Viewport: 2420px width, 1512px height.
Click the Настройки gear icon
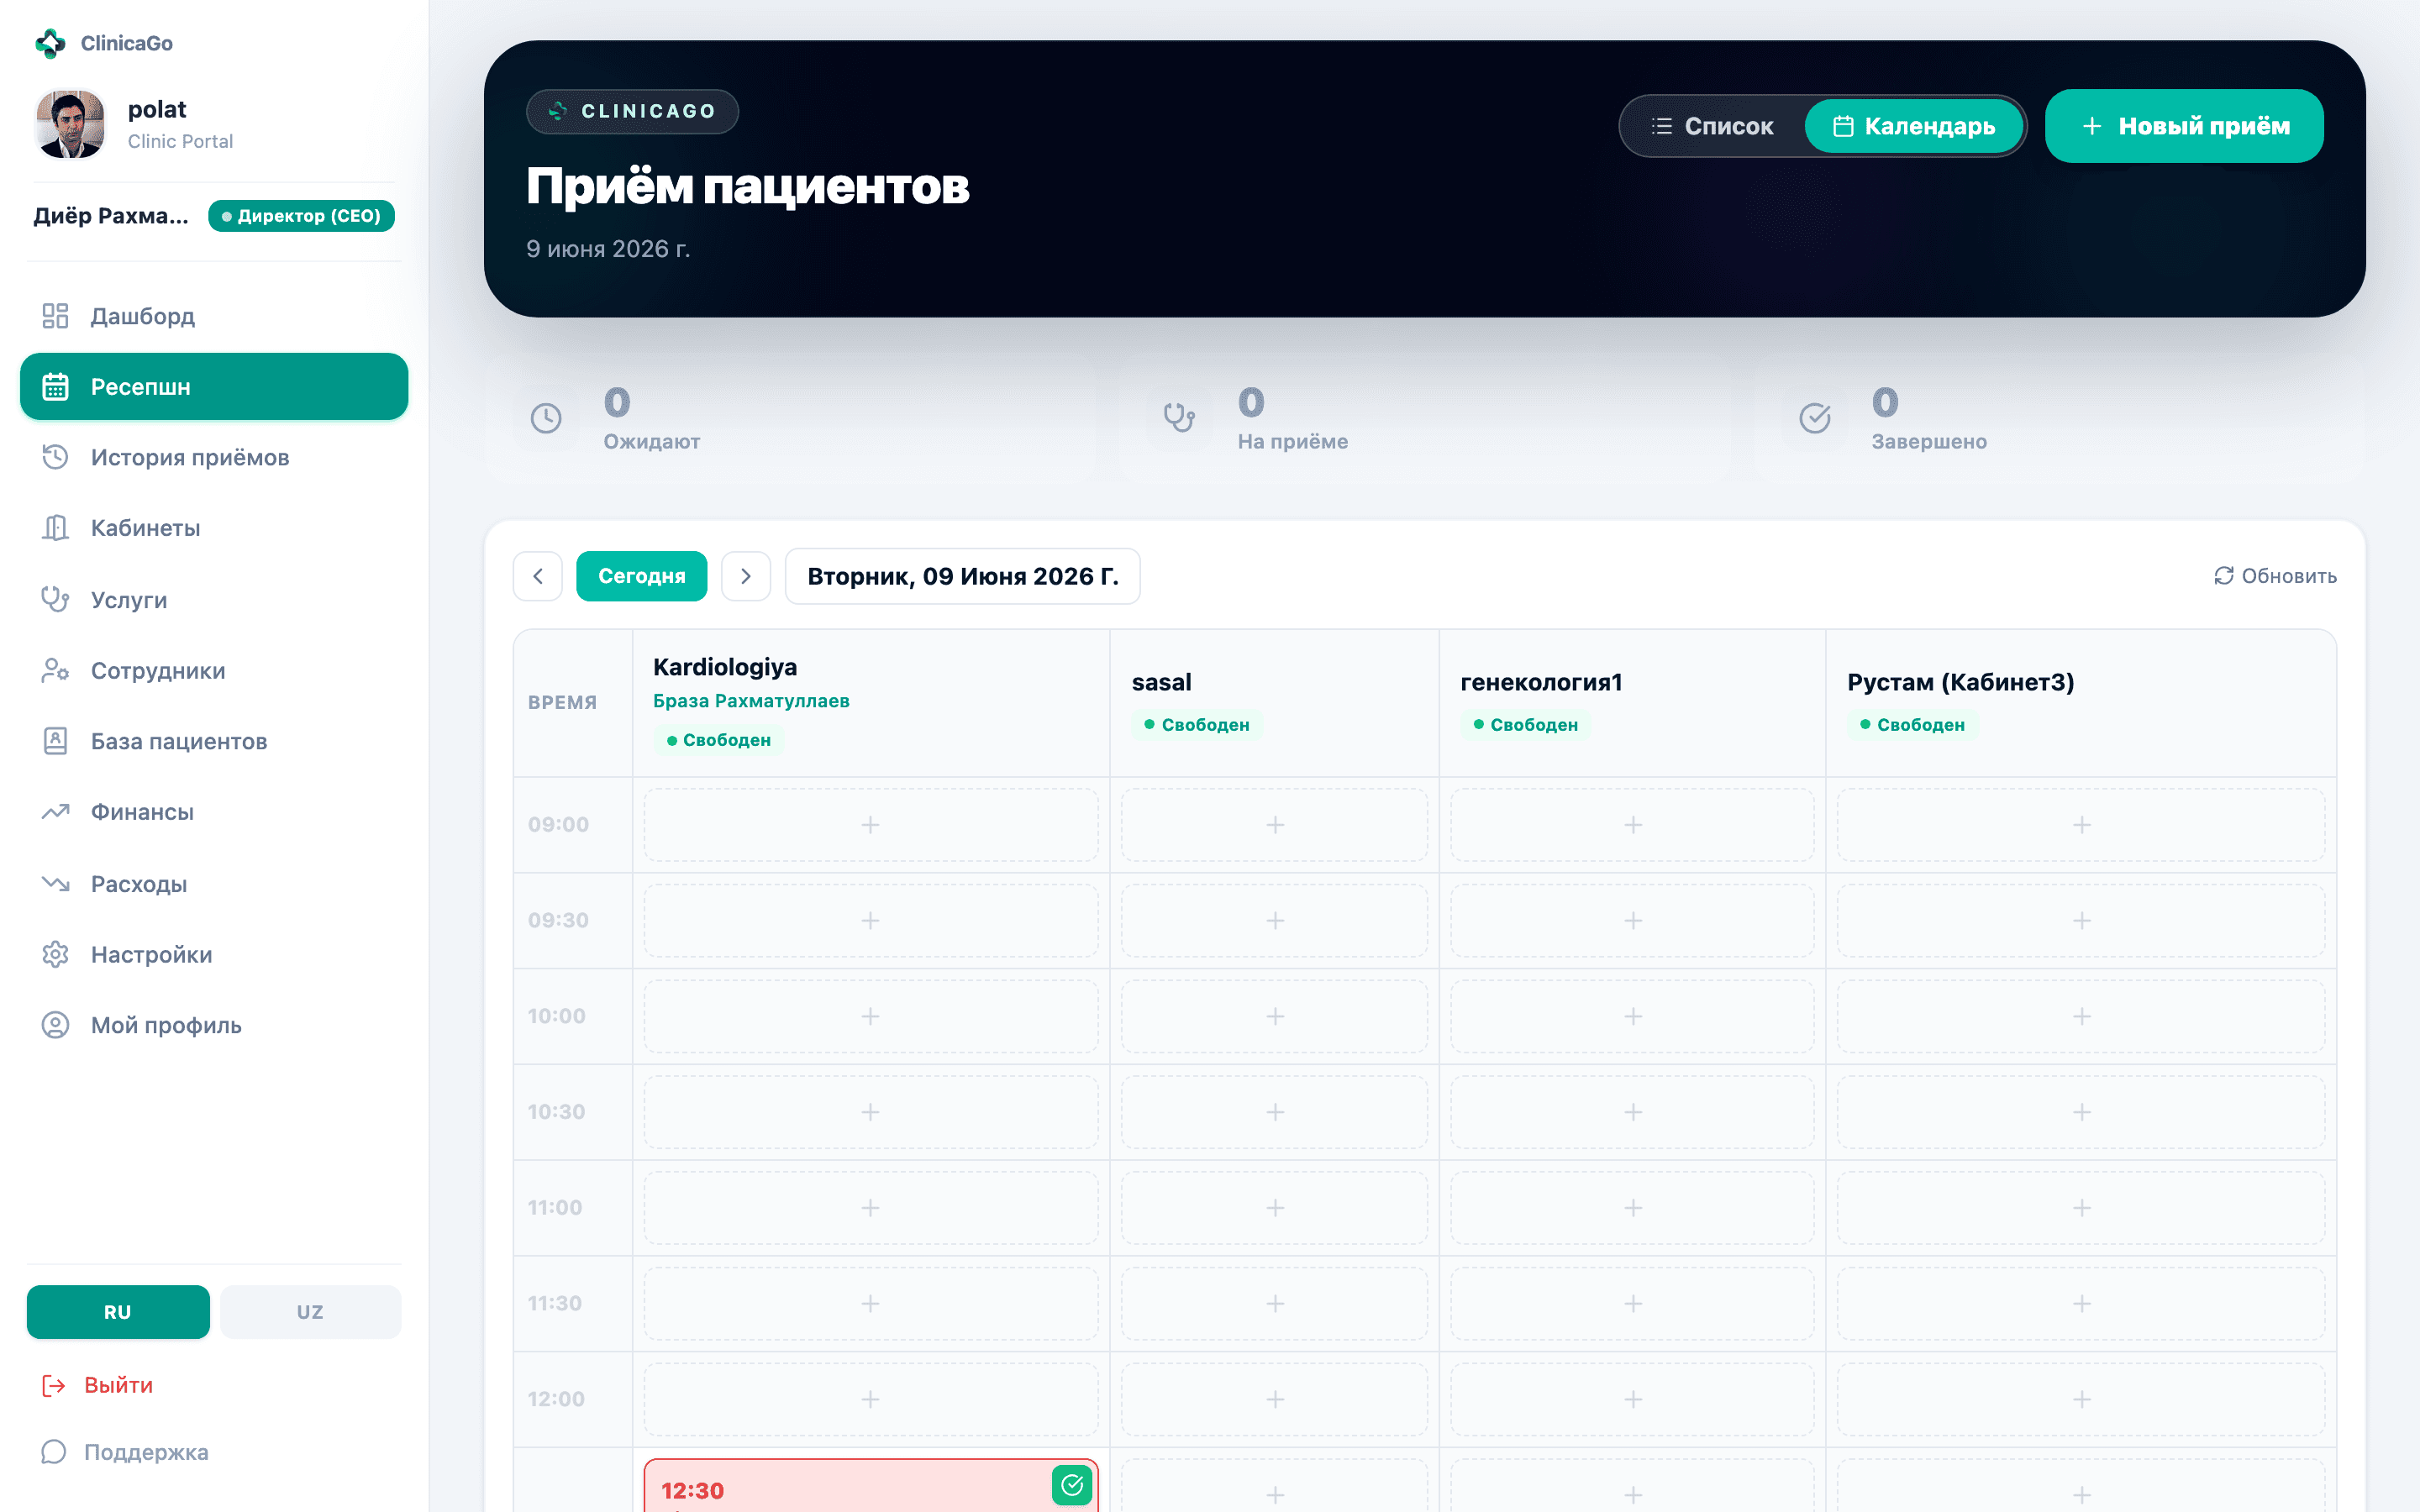(x=55, y=954)
